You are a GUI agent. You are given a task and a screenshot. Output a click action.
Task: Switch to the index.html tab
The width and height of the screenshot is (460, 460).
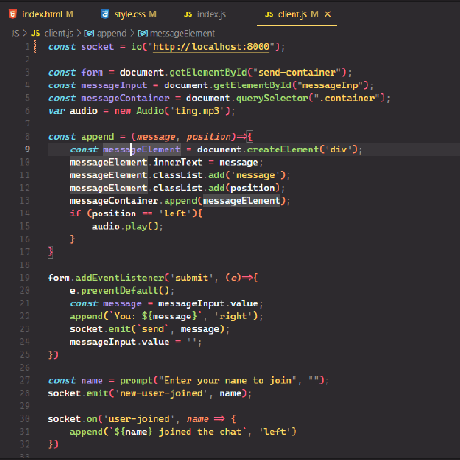pos(42,14)
